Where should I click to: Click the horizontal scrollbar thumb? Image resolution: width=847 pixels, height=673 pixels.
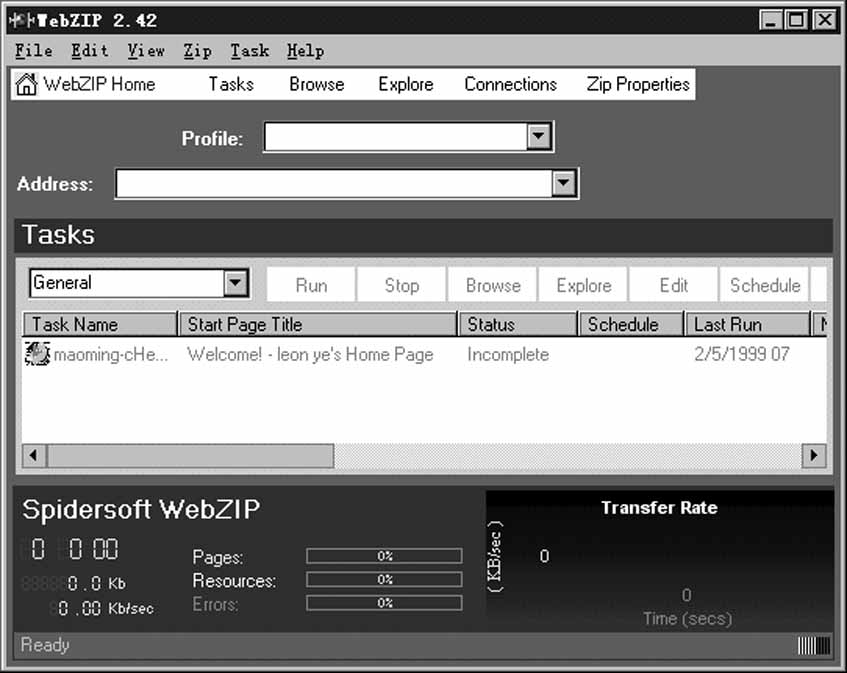pos(191,455)
